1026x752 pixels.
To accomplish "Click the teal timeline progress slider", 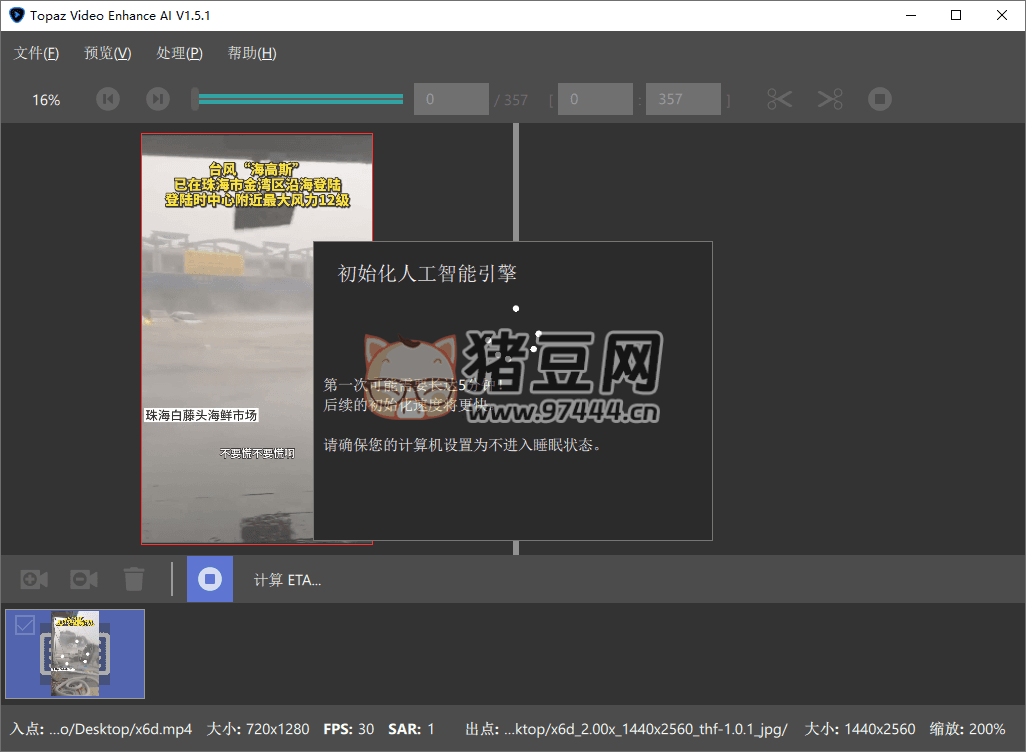I will click(x=300, y=99).
